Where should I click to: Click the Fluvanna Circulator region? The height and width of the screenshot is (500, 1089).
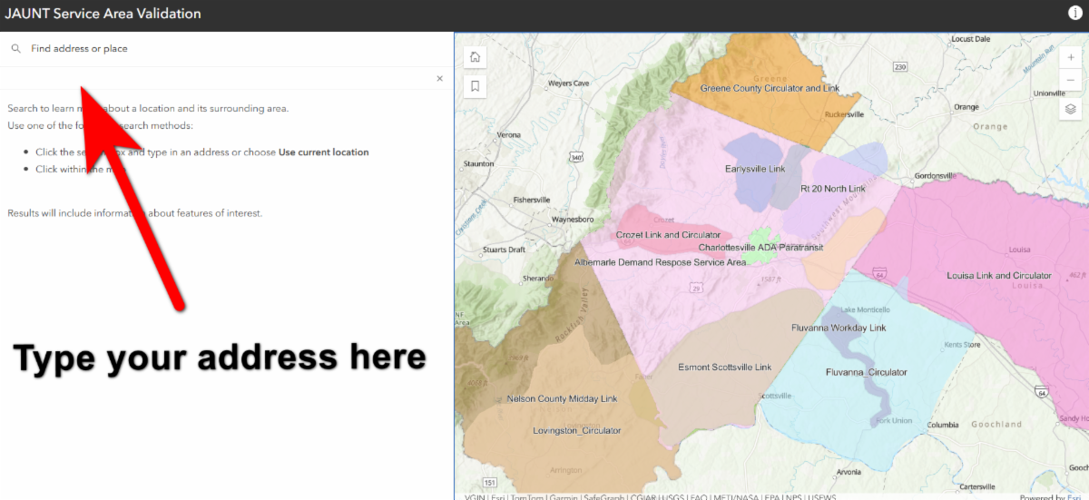tap(866, 372)
